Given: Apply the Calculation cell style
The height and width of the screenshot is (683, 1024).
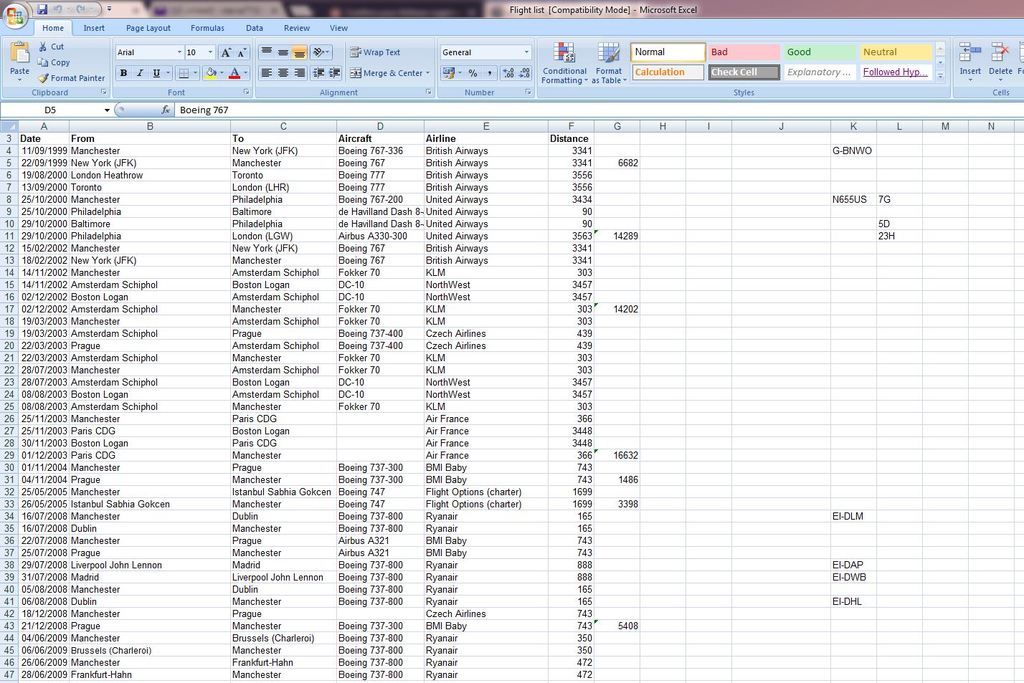Looking at the screenshot, I should (668, 72).
